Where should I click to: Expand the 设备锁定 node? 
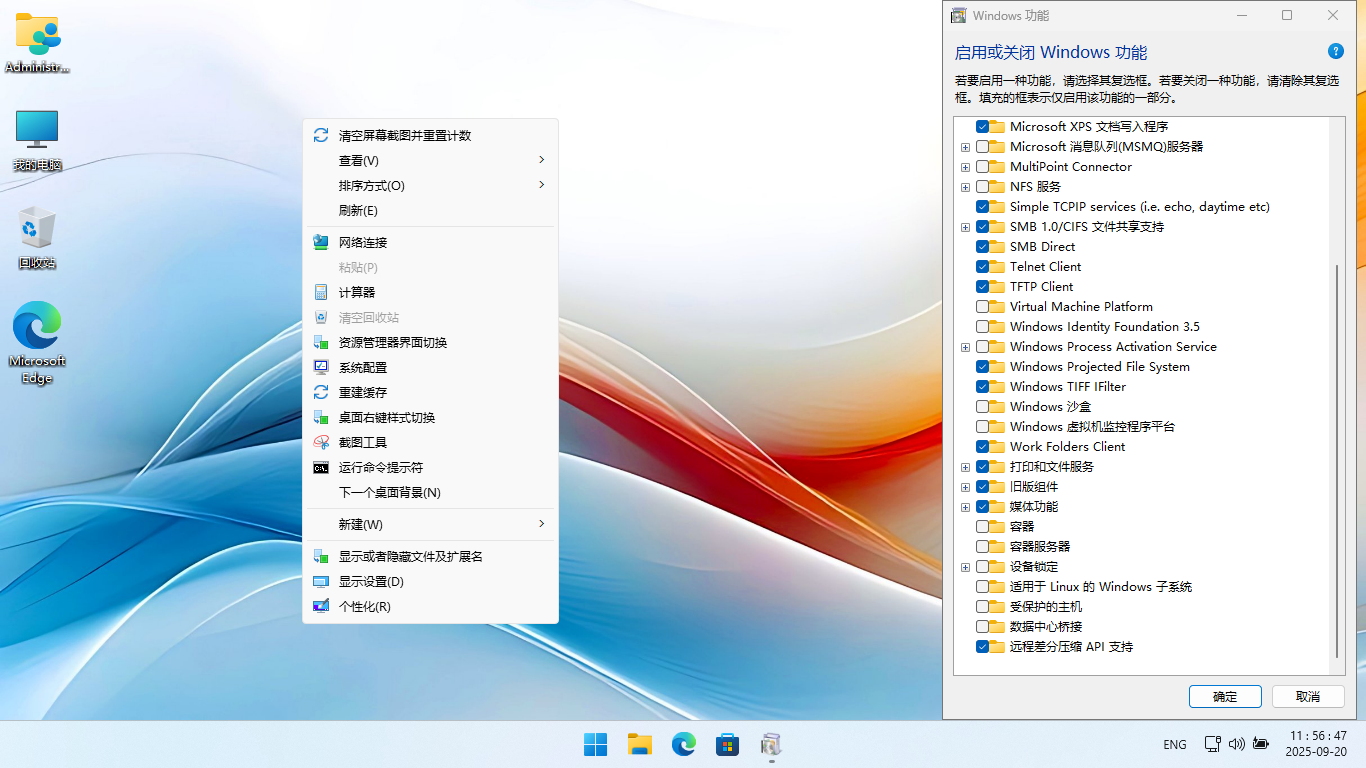(x=965, y=567)
